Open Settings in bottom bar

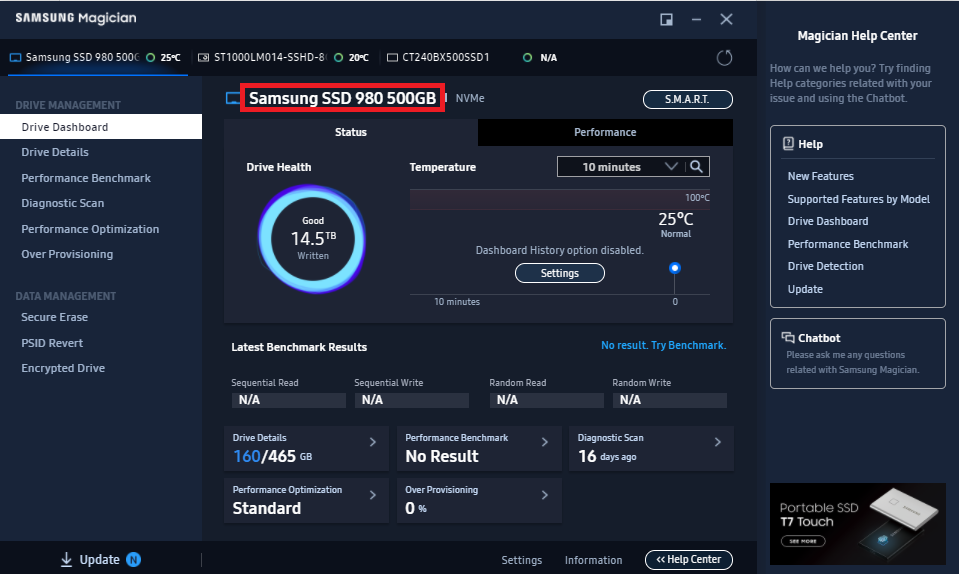tap(522, 560)
